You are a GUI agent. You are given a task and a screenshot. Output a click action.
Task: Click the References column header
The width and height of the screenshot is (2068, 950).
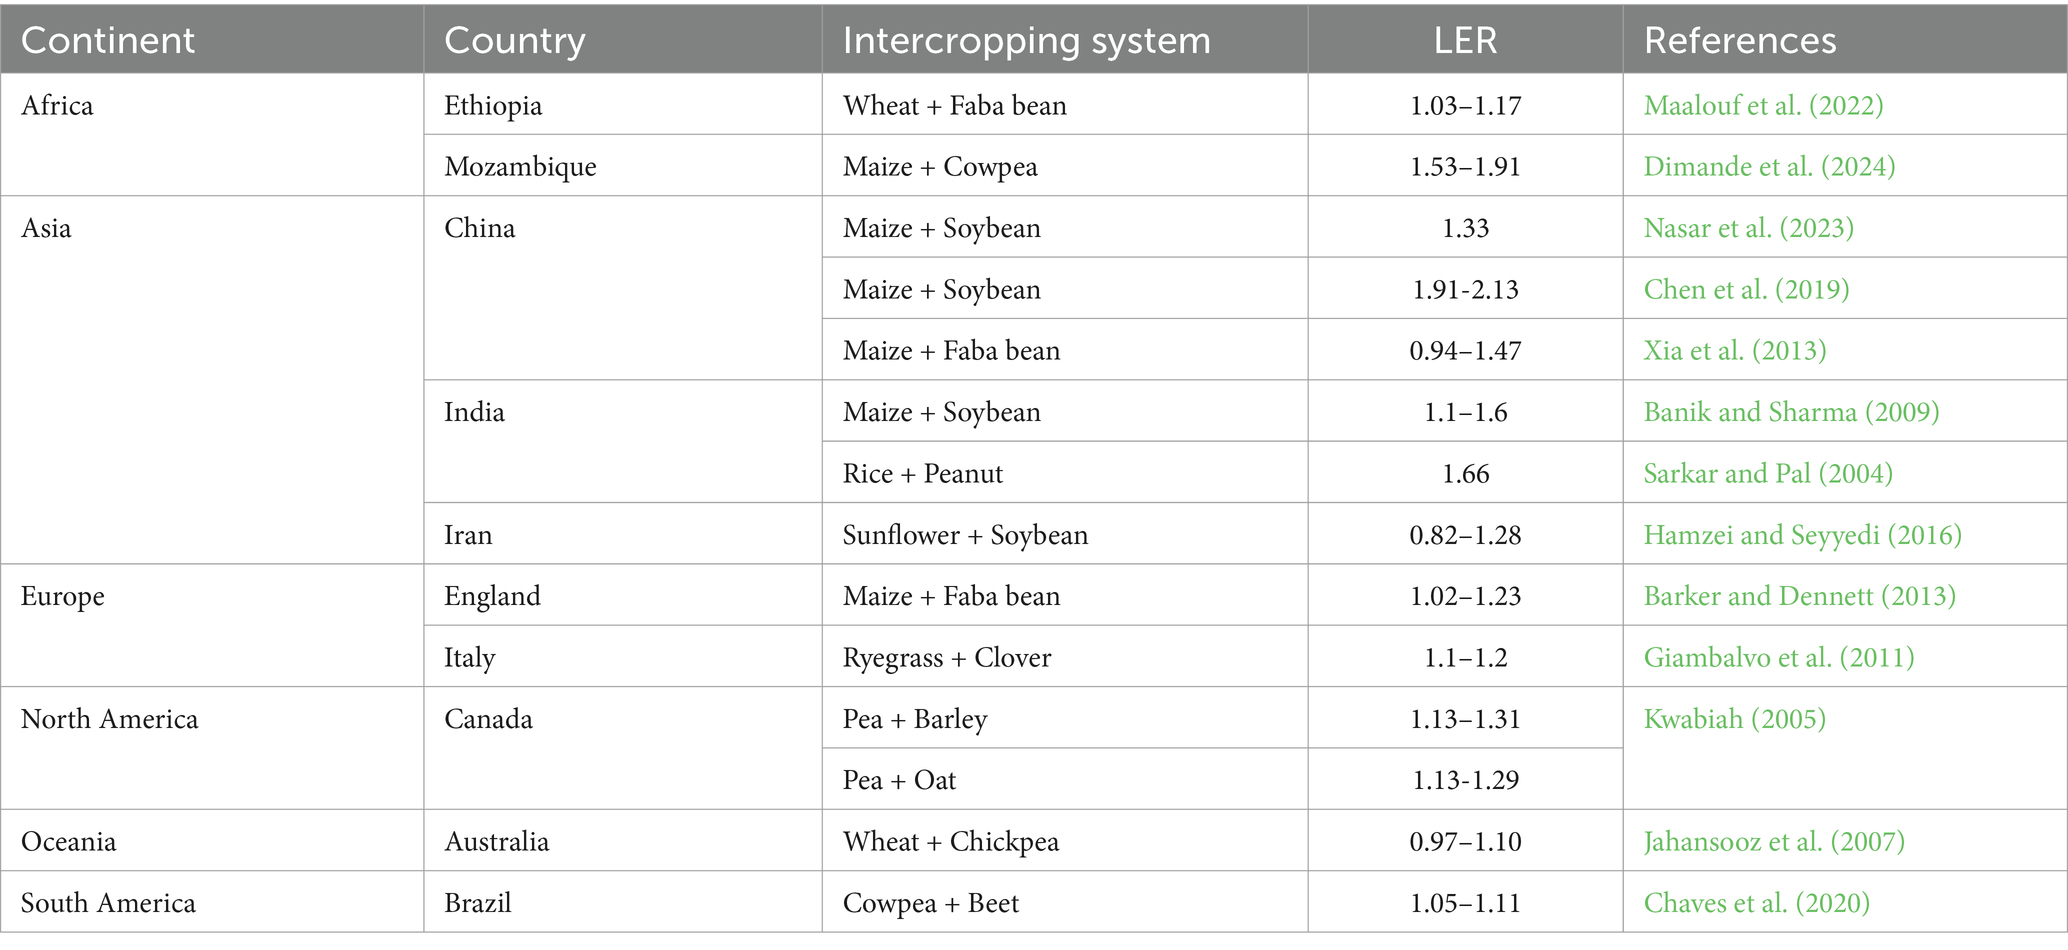point(1740,40)
